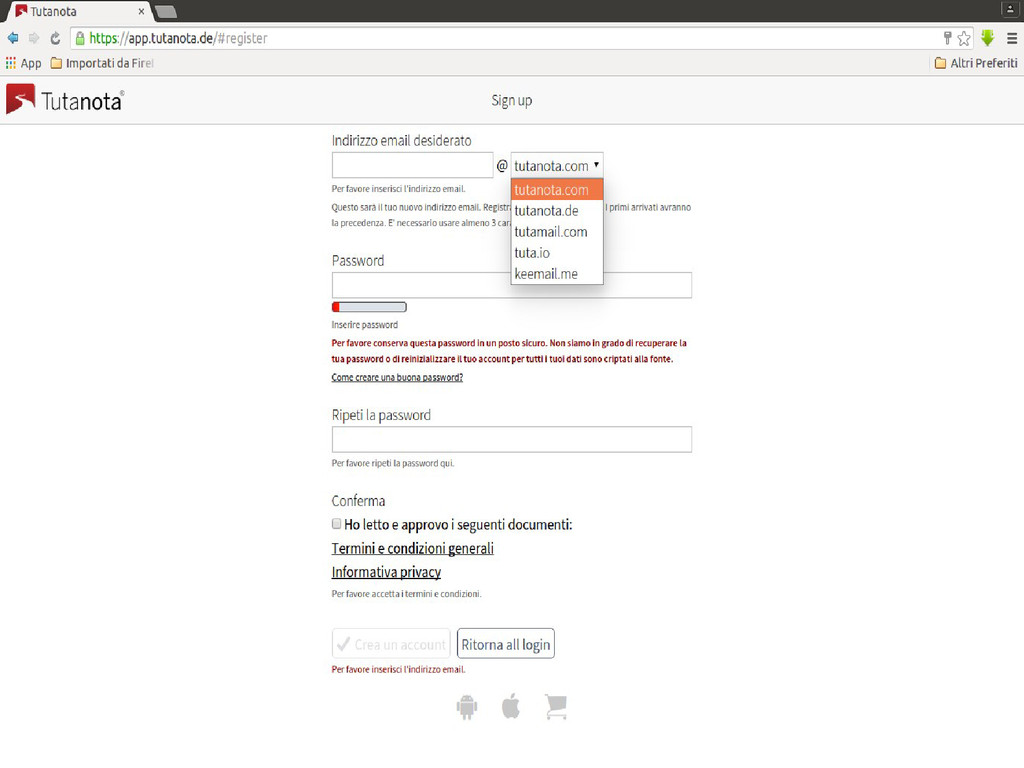This screenshot has width=1024, height=768.
Task: Click the shopping cart icon
Action: 556,707
